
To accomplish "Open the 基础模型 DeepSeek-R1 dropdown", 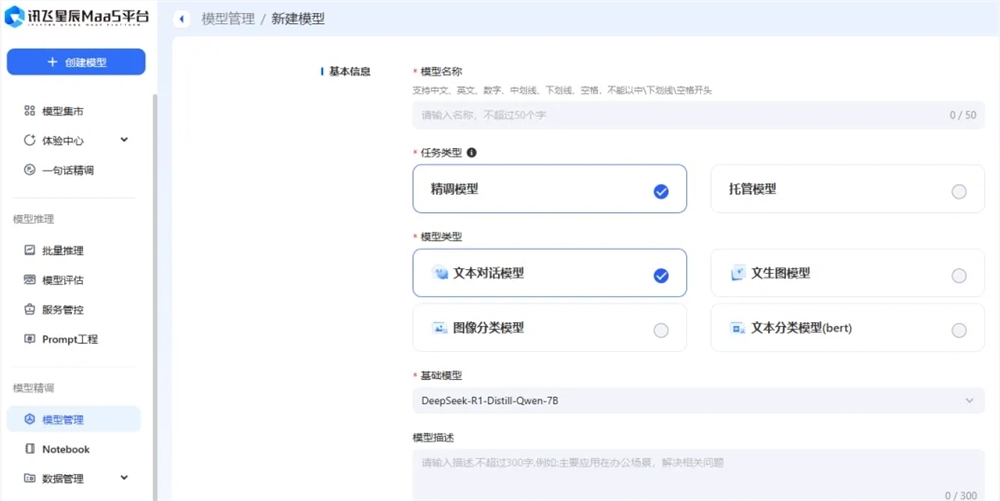I will point(697,401).
